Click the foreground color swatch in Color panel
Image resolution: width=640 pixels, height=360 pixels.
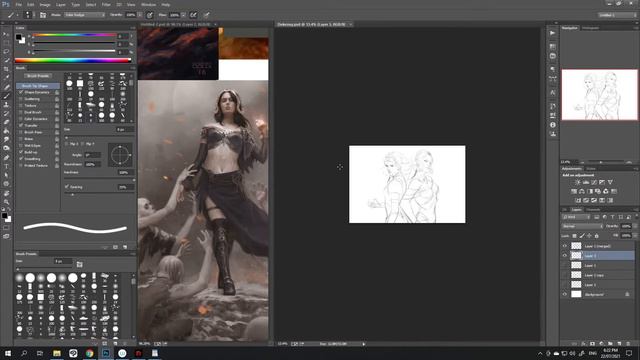(18, 37)
